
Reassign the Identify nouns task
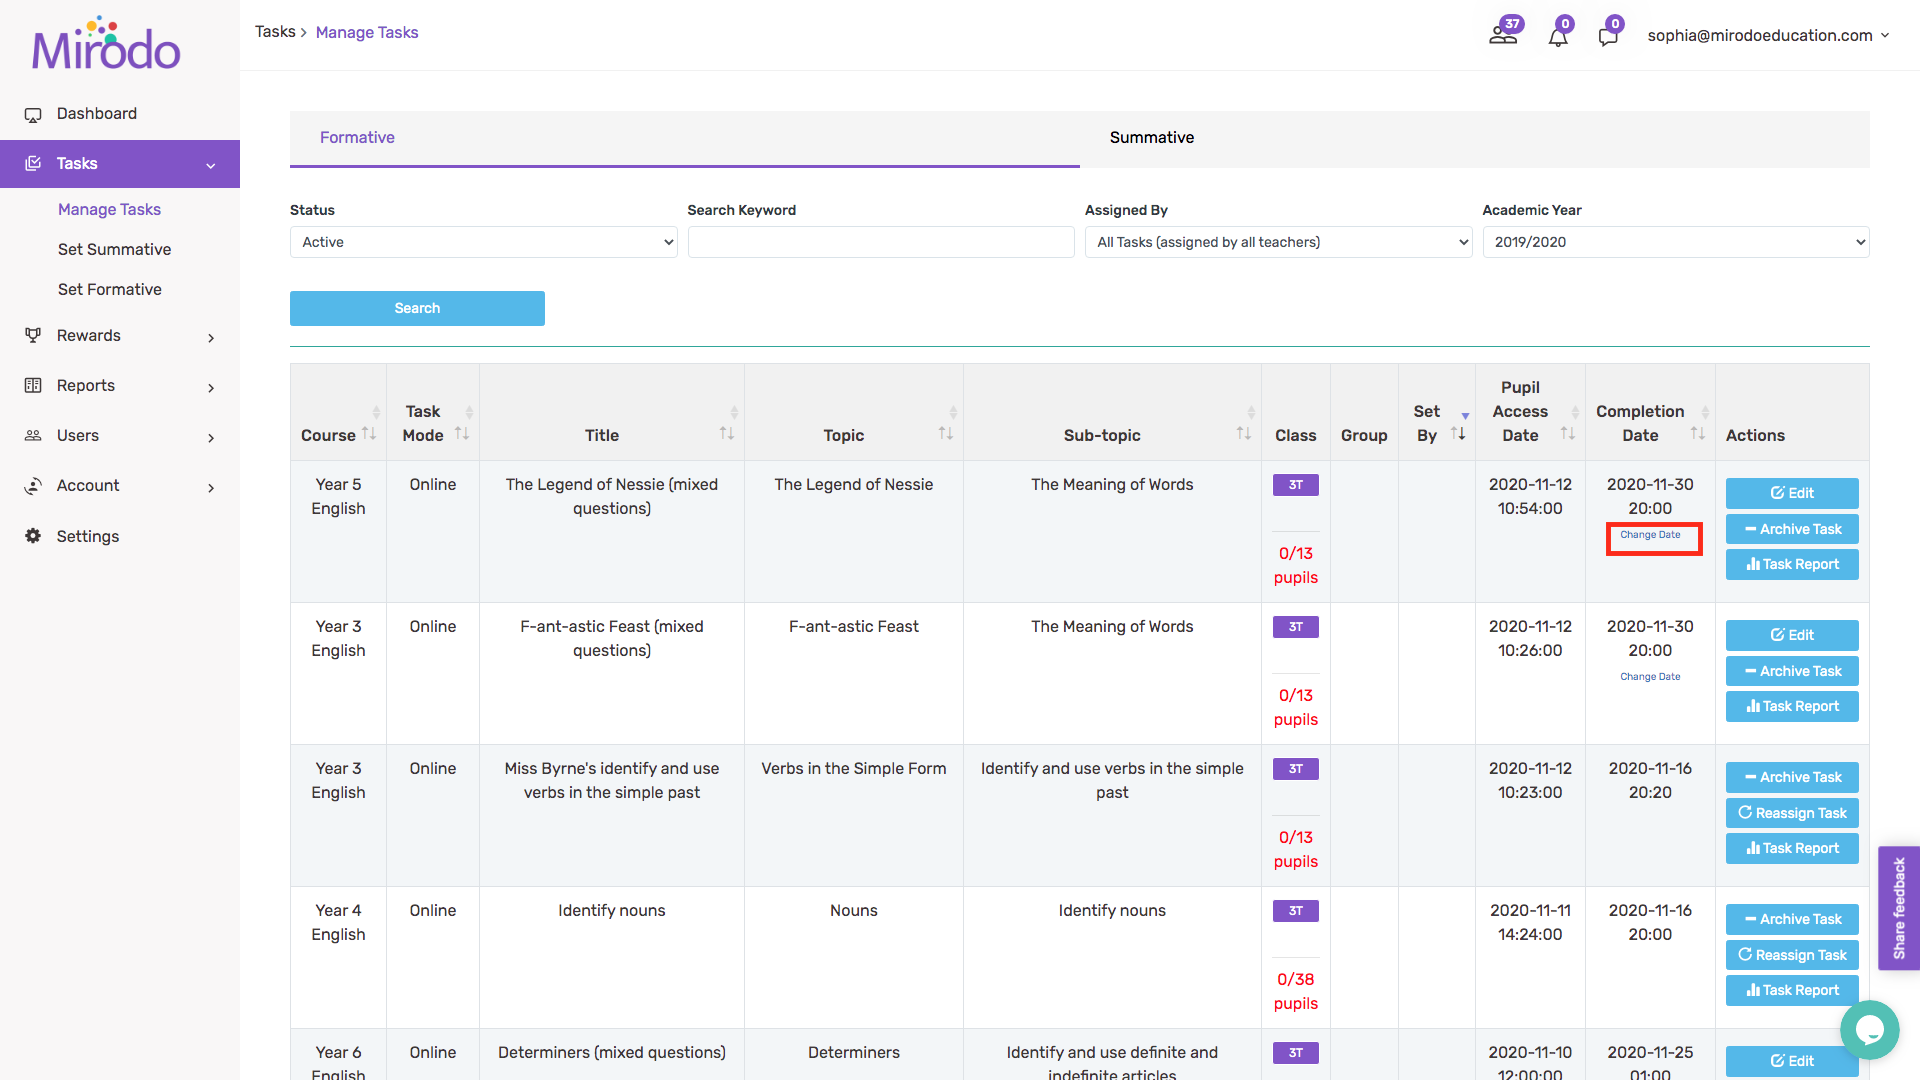(x=1792, y=955)
